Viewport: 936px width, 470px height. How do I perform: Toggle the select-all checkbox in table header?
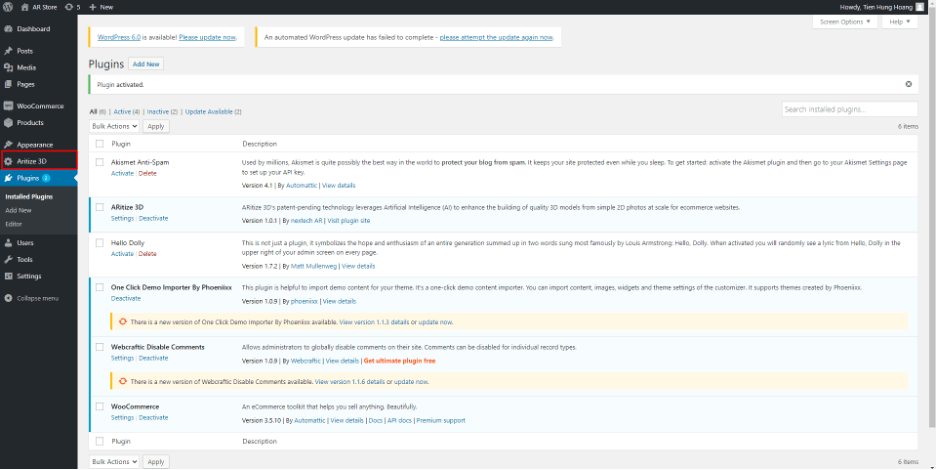100,144
